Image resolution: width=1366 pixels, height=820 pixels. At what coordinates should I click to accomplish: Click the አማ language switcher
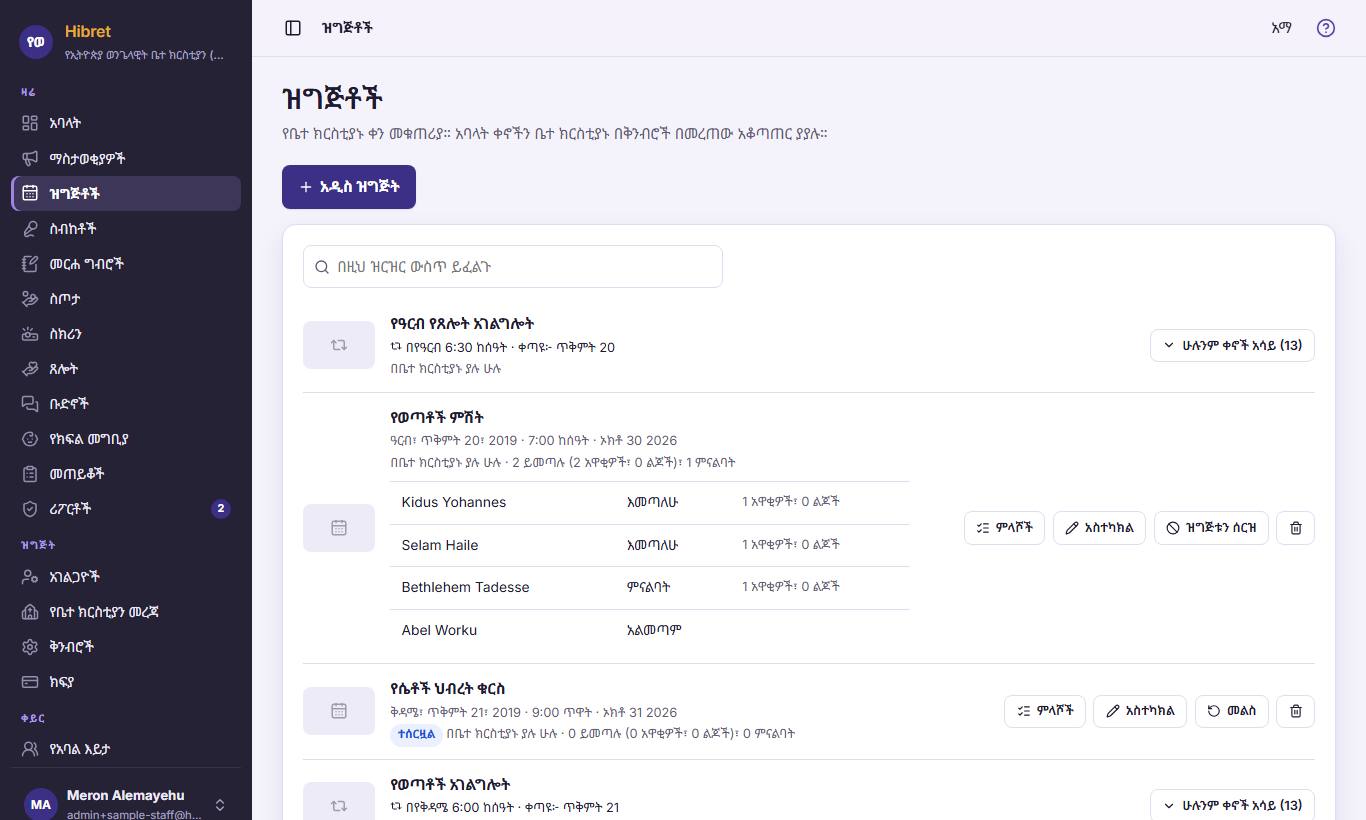1281,28
